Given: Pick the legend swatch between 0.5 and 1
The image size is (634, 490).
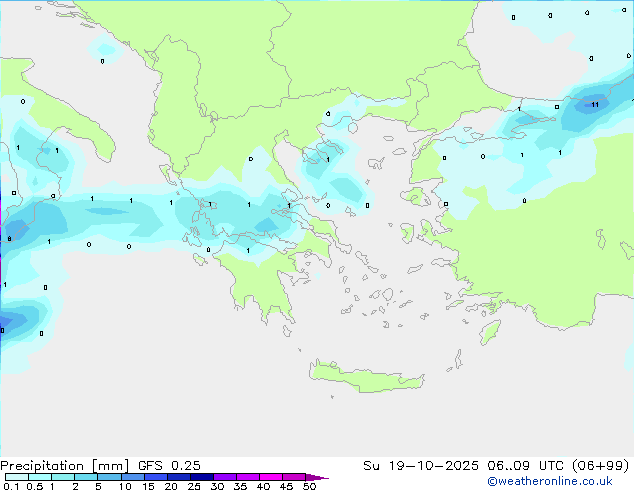Looking at the screenshot, I should click(x=40, y=477).
